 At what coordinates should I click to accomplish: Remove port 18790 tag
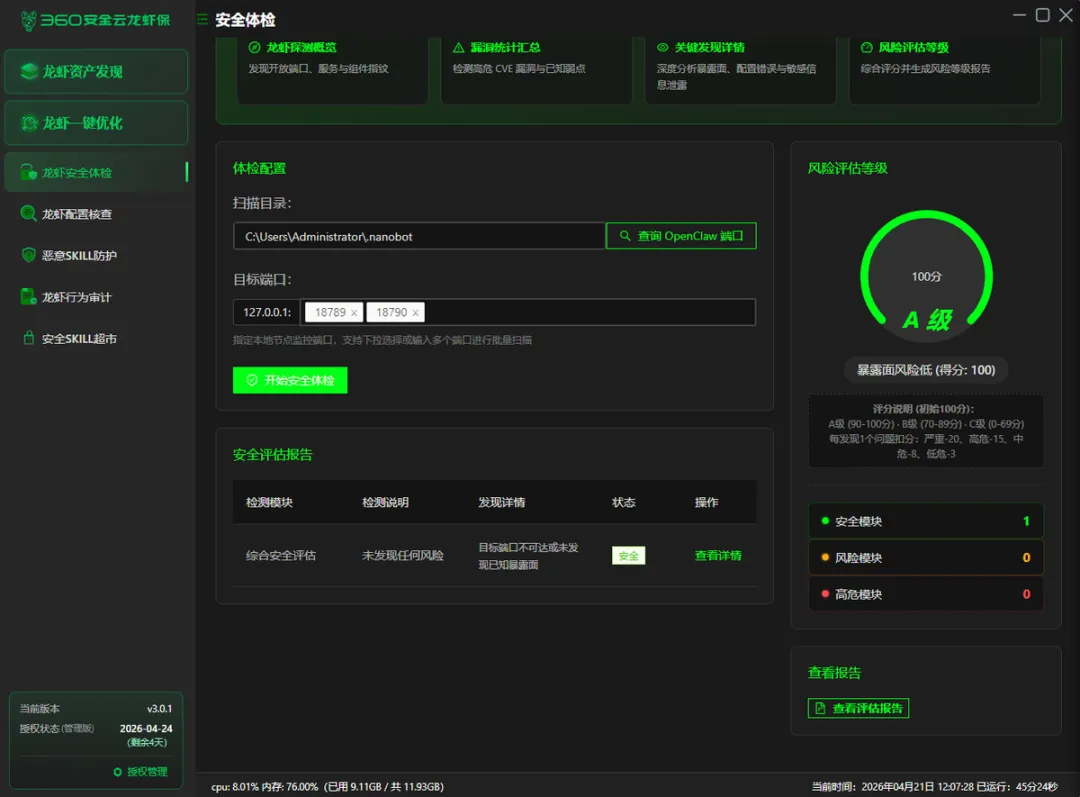click(415, 313)
